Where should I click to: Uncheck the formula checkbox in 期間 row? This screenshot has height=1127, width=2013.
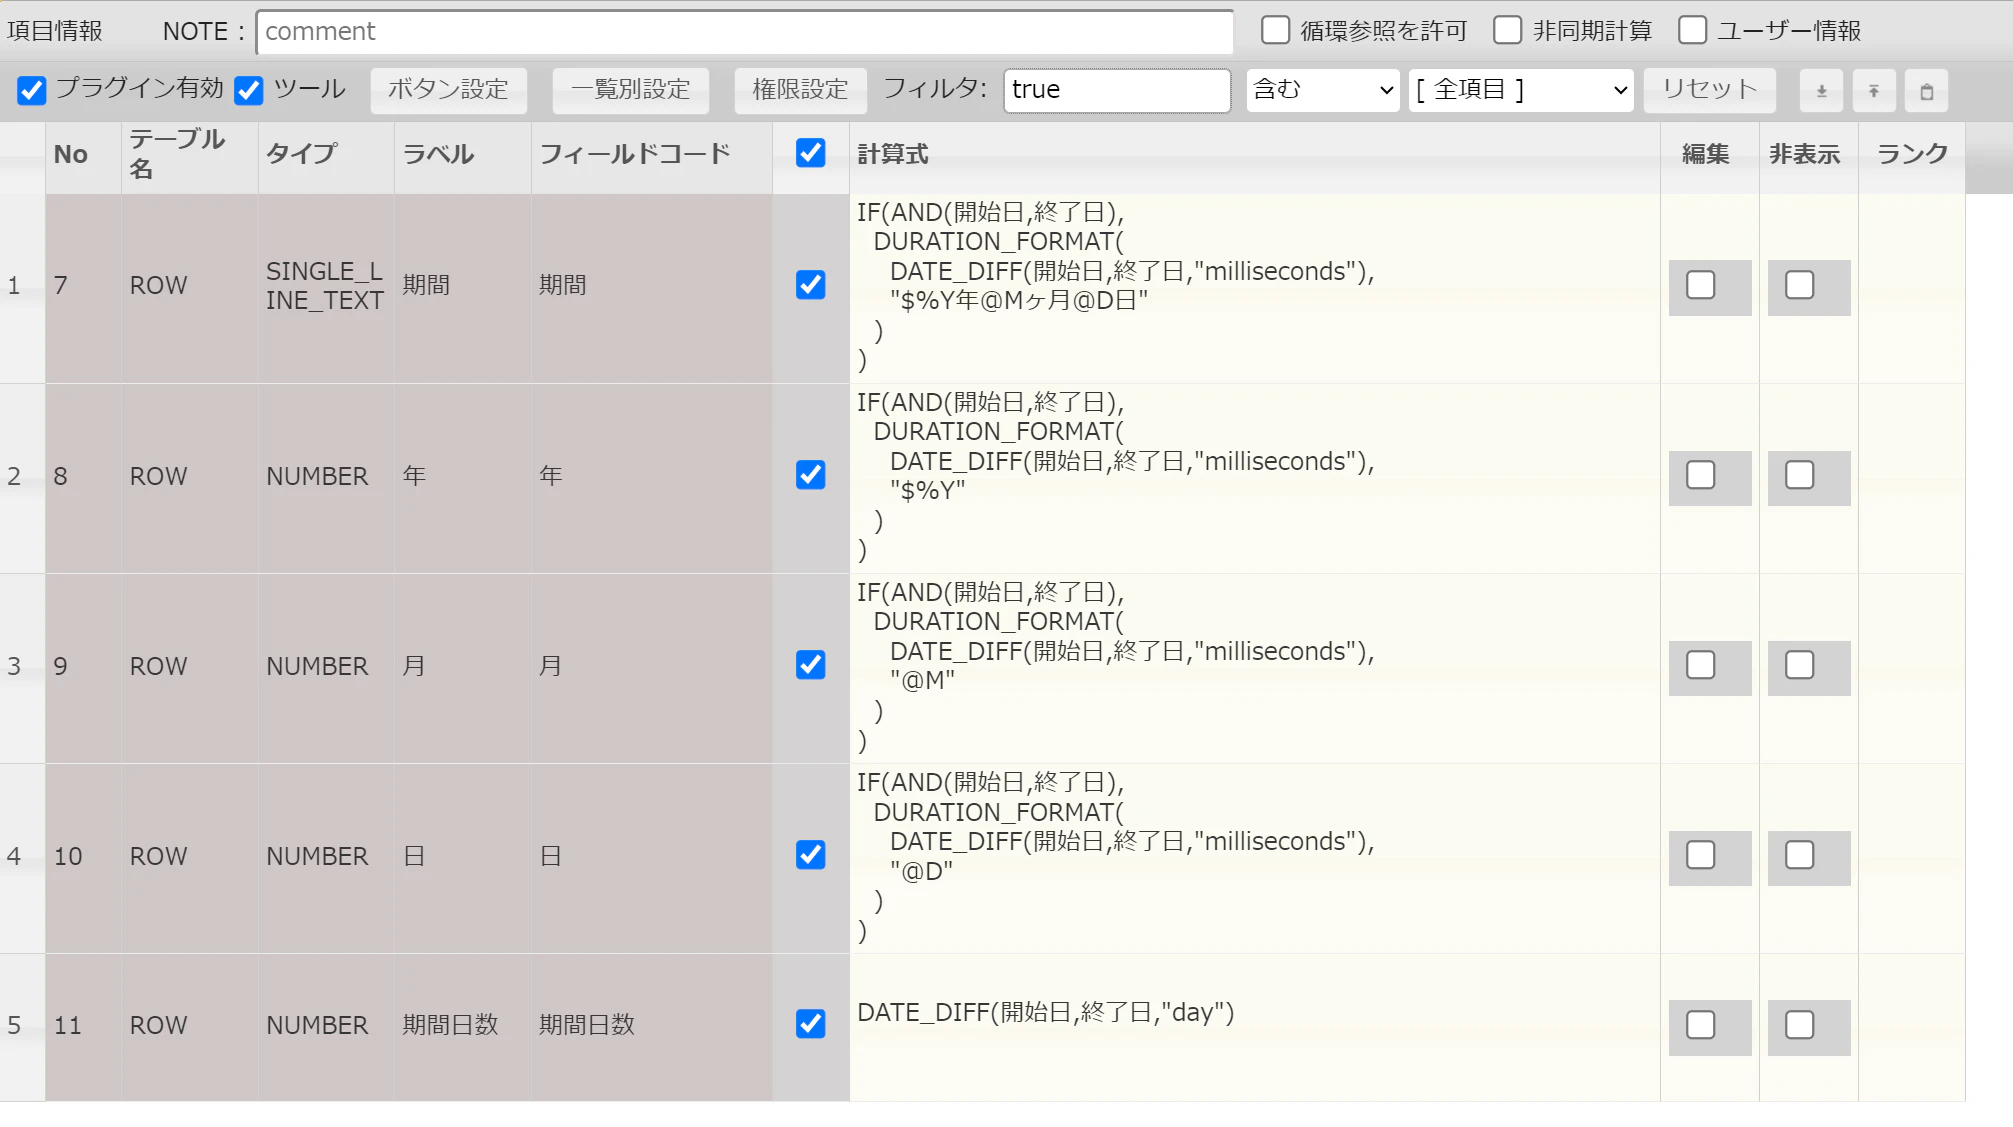pyautogui.click(x=811, y=285)
